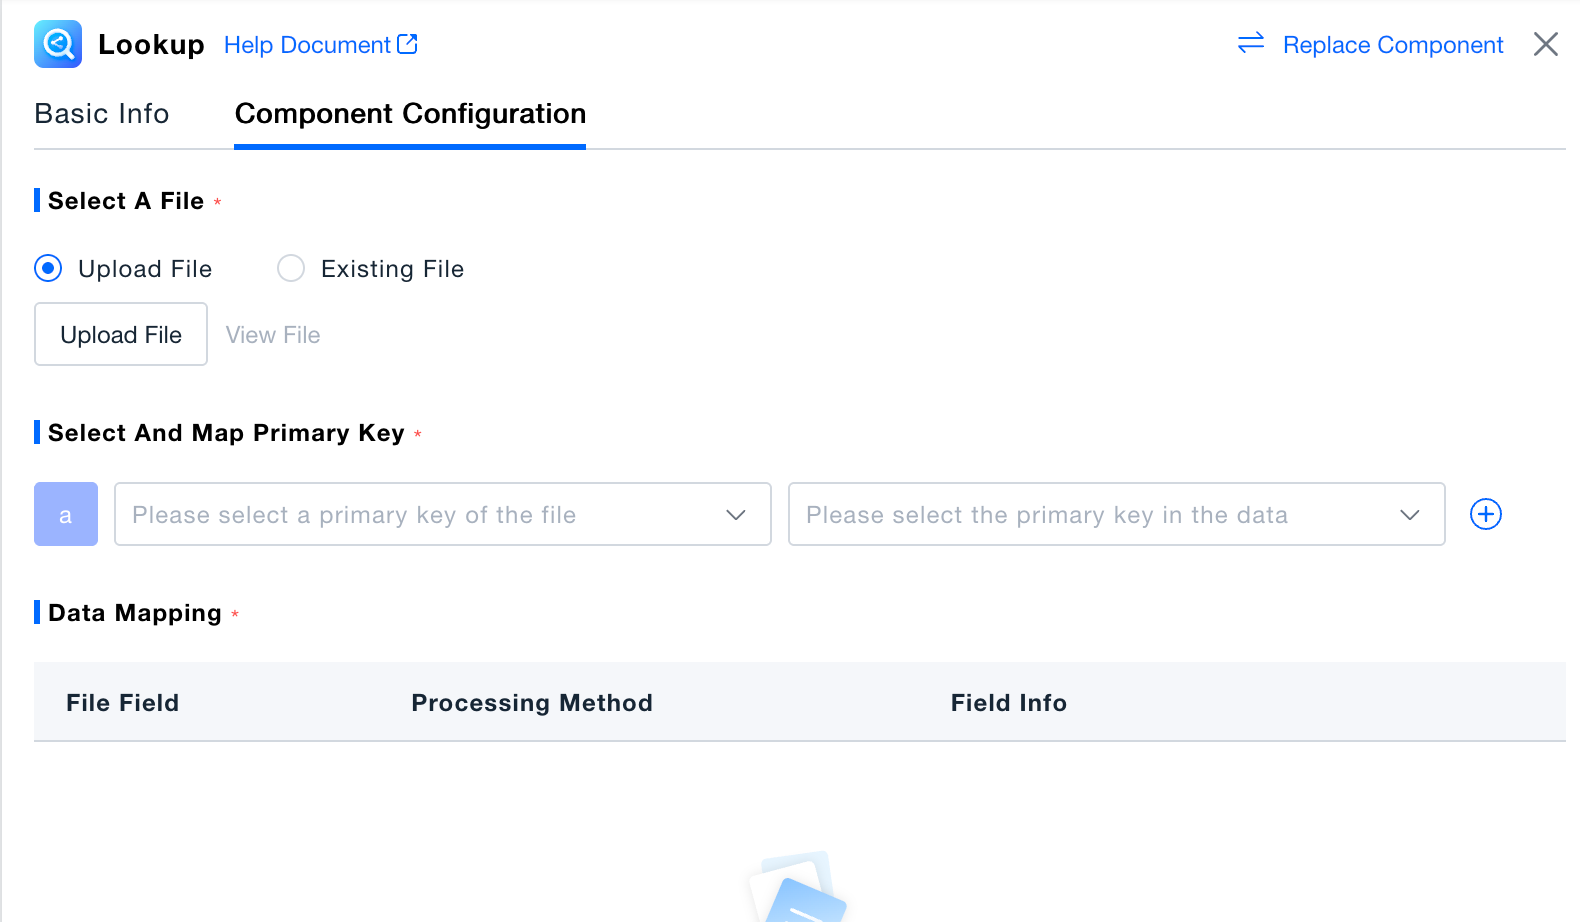Close the Lookup configuration panel
The height and width of the screenshot is (922, 1580).
tap(1545, 44)
